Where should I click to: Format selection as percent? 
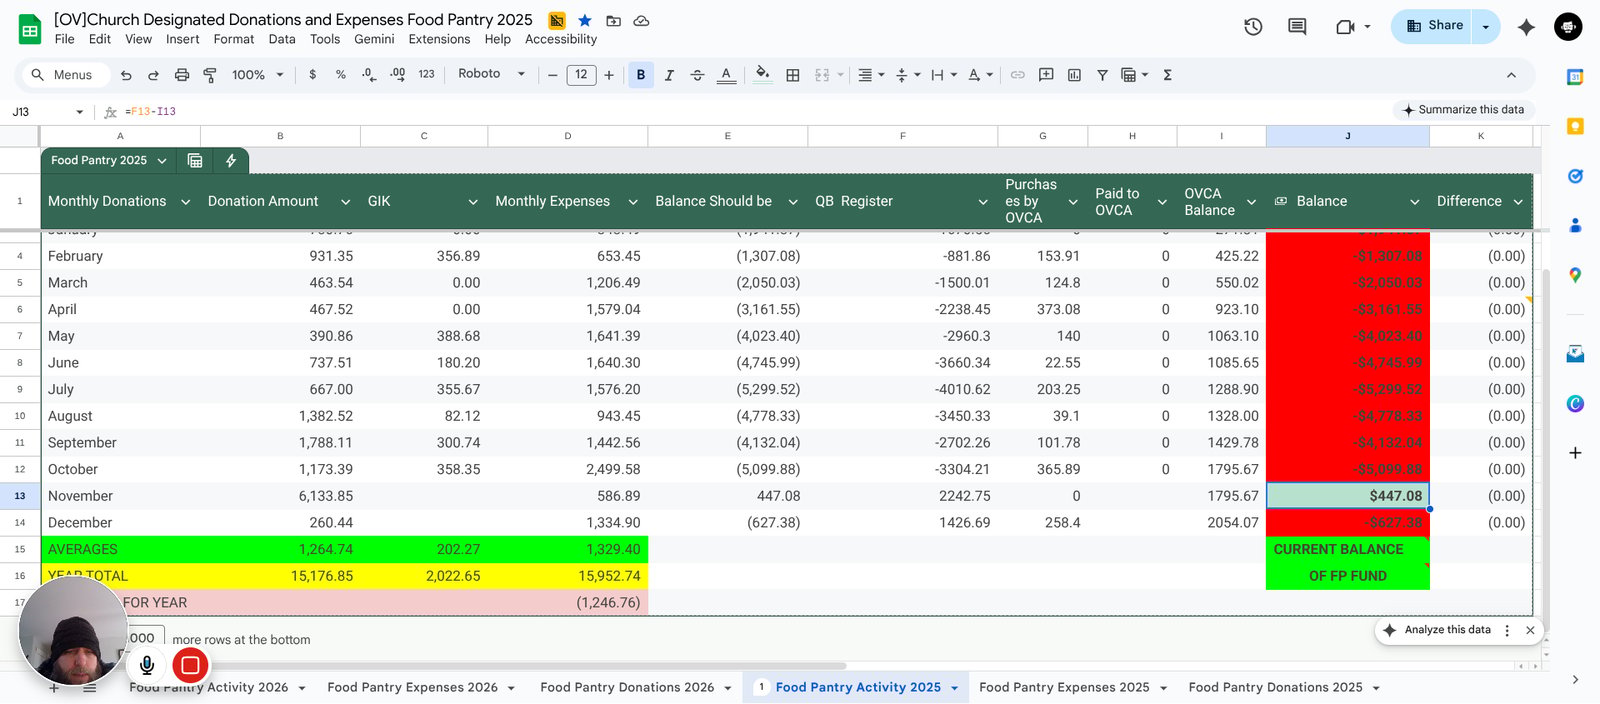coord(341,75)
